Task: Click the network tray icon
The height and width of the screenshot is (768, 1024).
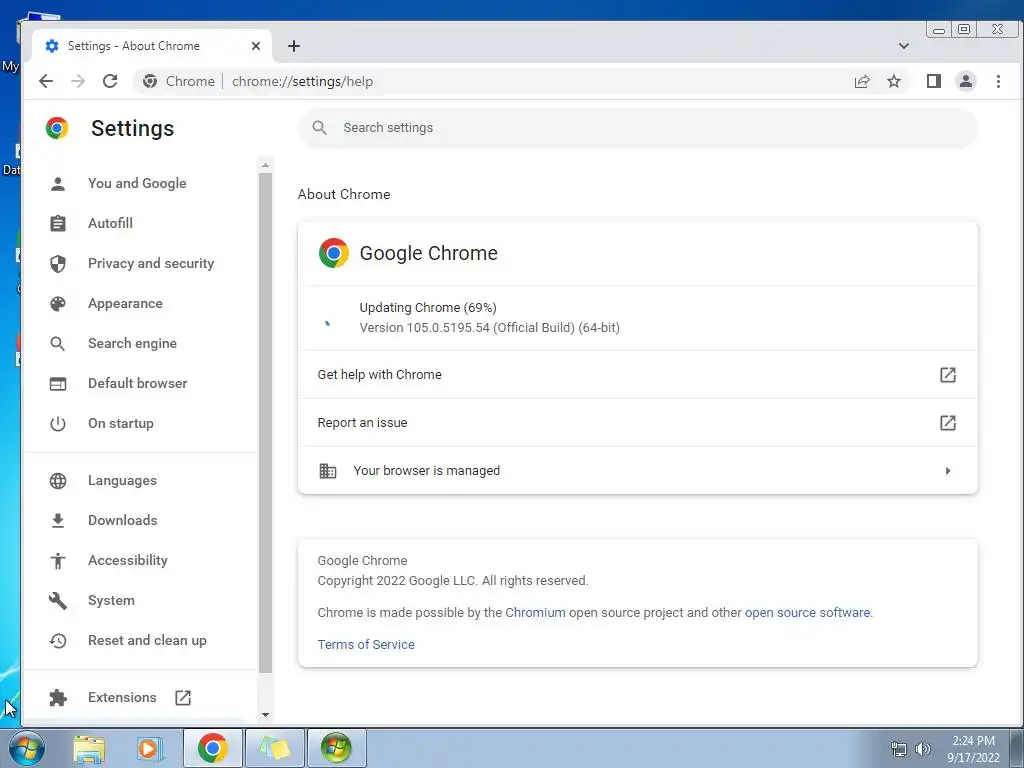Action: 899,749
